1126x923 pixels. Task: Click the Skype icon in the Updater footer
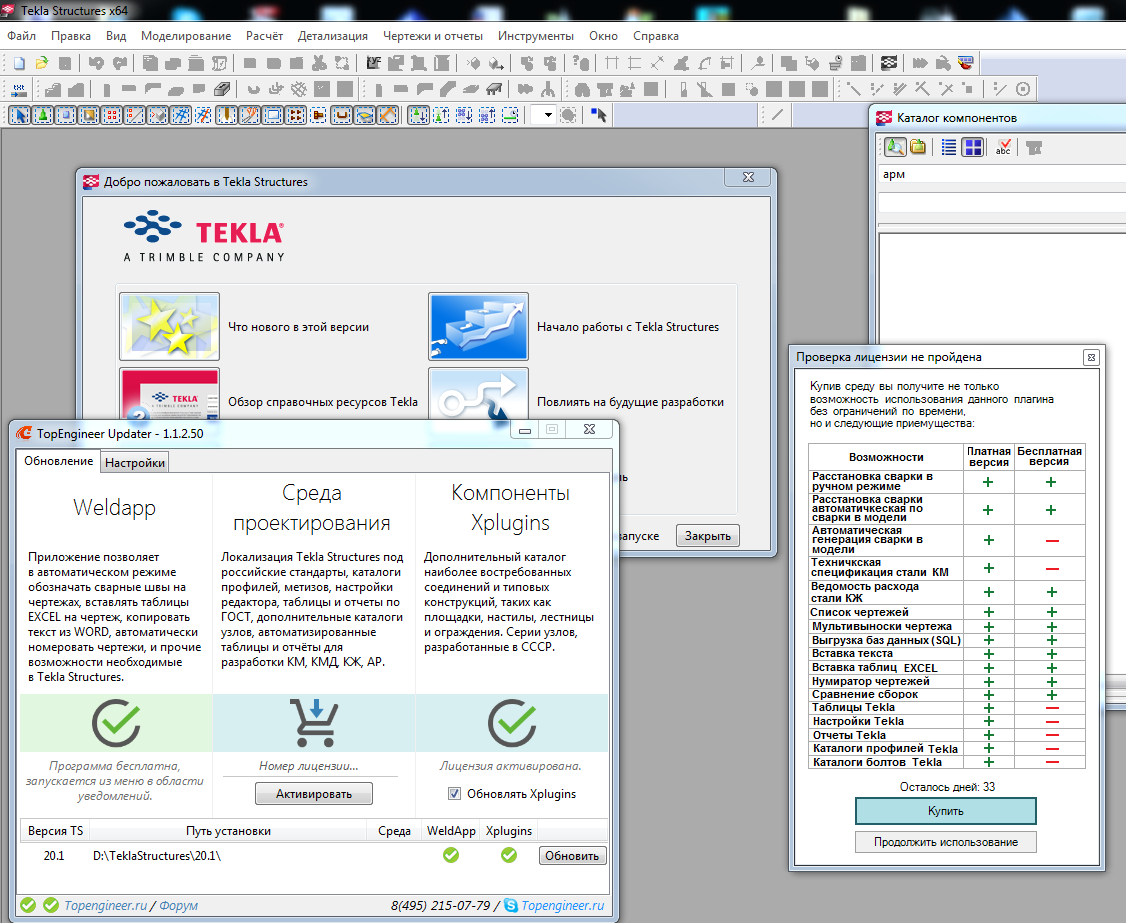[510, 905]
